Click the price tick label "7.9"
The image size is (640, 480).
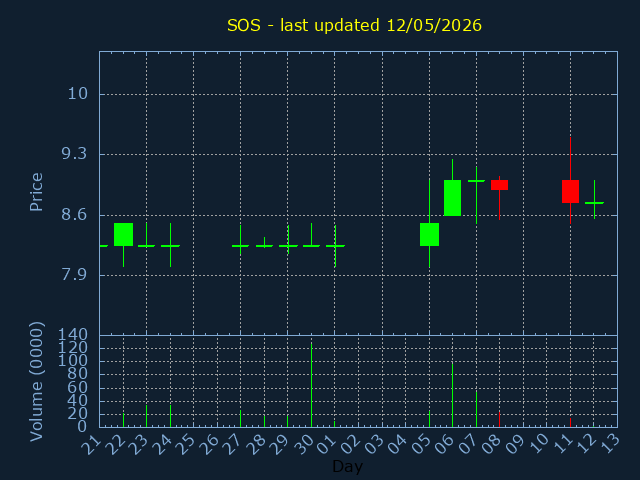[74, 275]
